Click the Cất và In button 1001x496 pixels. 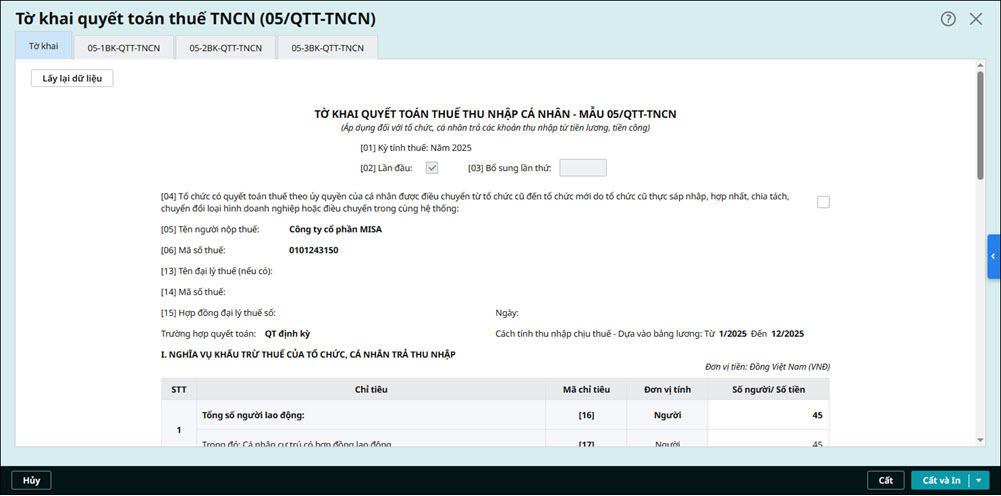click(x=940, y=480)
